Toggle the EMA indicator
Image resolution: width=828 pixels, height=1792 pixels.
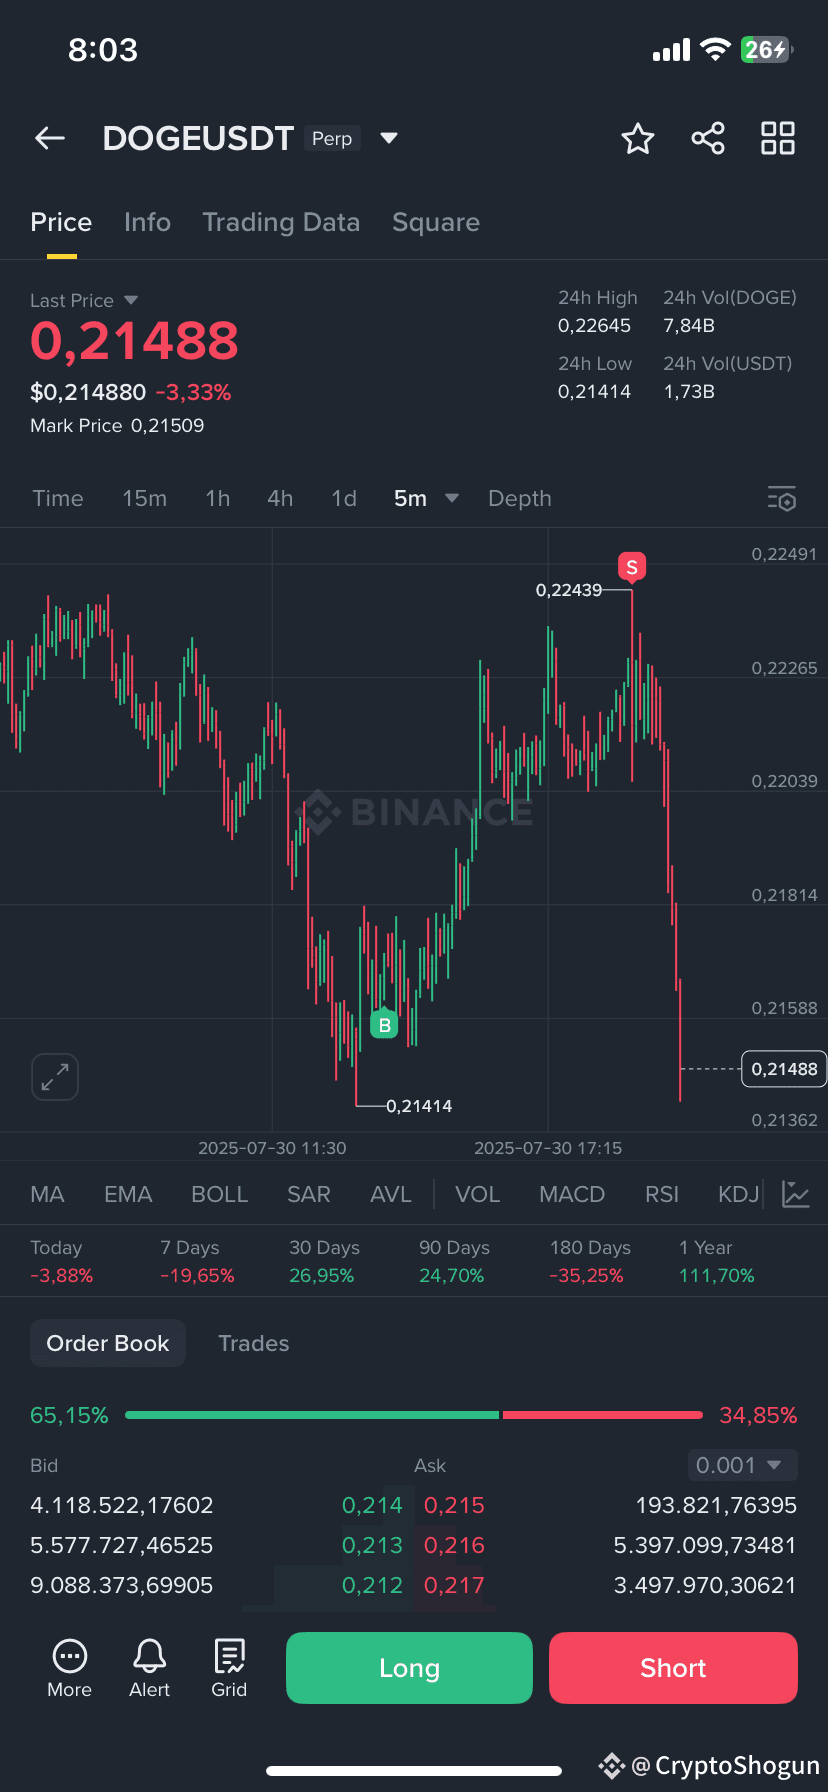pyautogui.click(x=128, y=1194)
